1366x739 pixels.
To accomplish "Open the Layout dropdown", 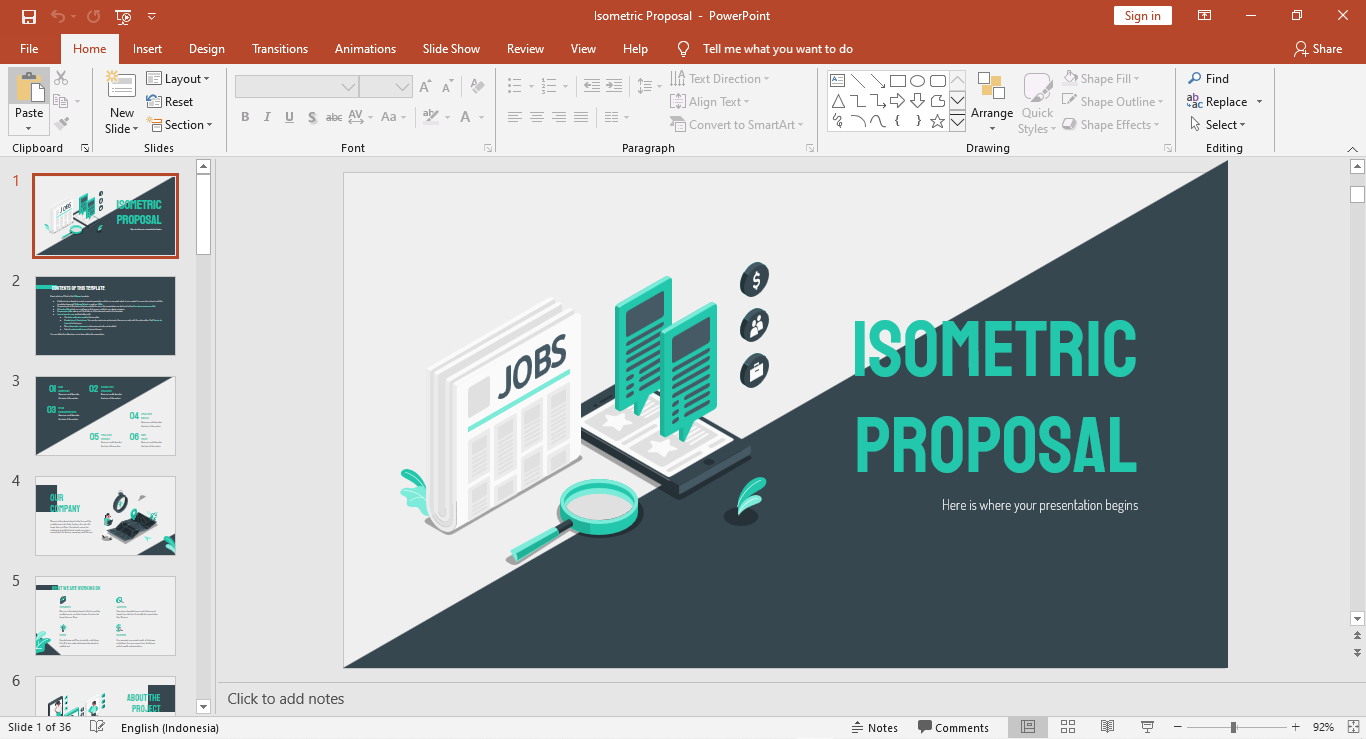I will [x=178, y=78].
